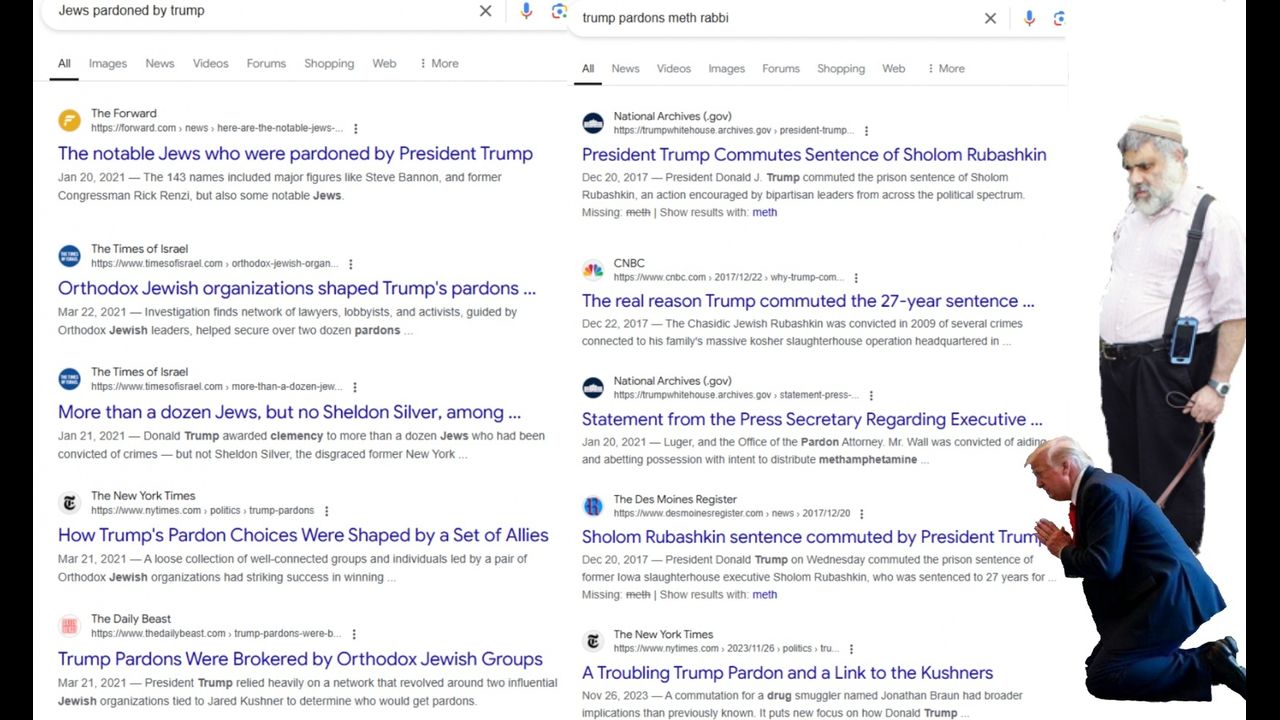Select Videos tab in right search results

[674, 68]
